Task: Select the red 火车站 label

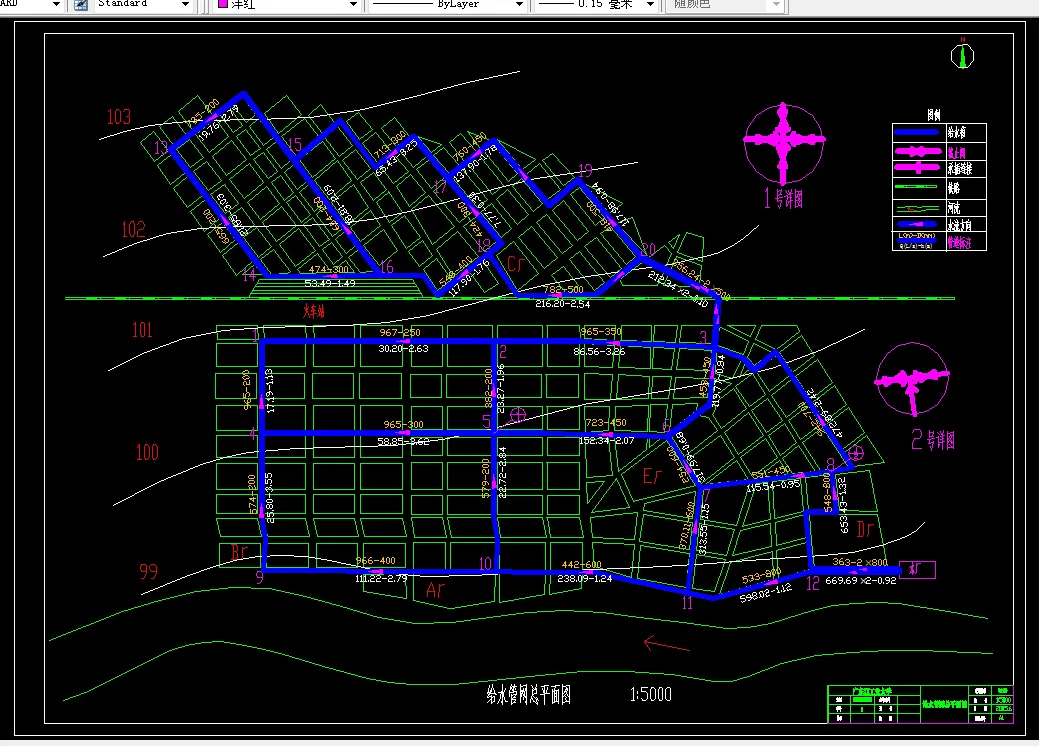Action: pos(314,311)
